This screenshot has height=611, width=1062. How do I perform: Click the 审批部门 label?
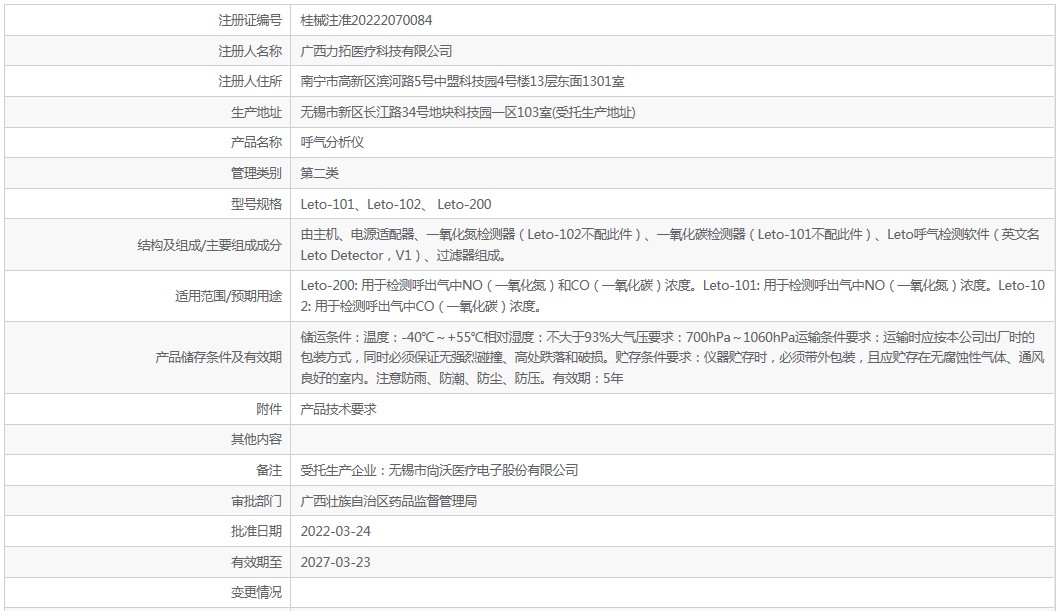(256, 501)
